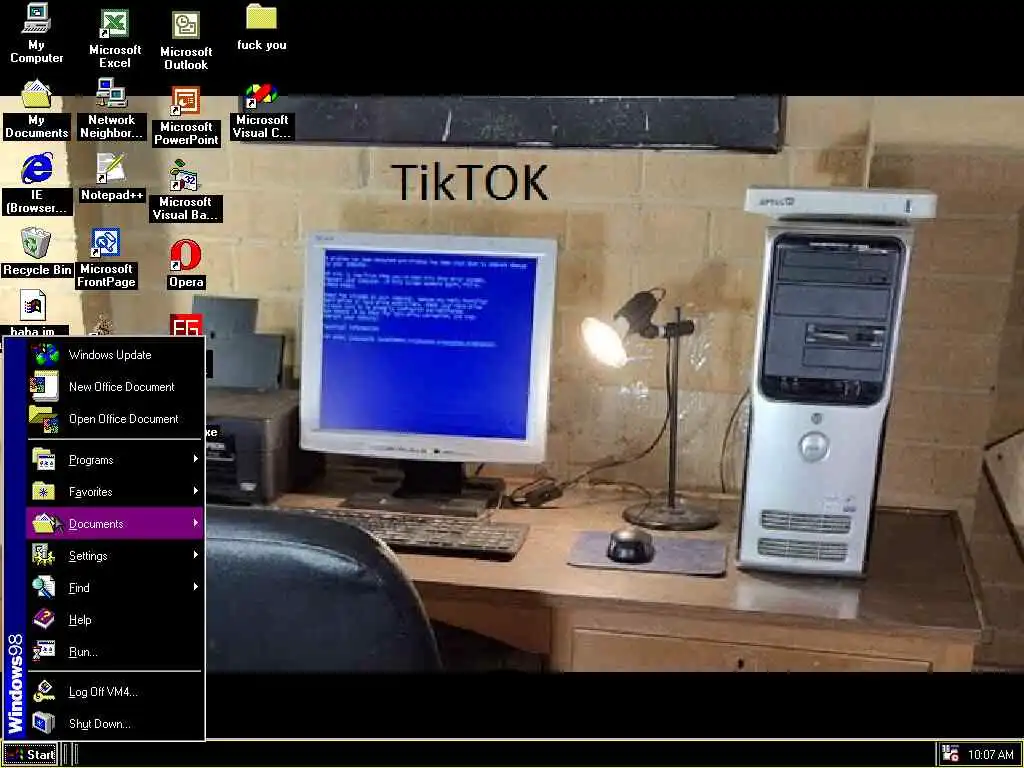Click the New Office Document icon
Viewport: 1024px width, 768px height.
(x=44, y=386)
